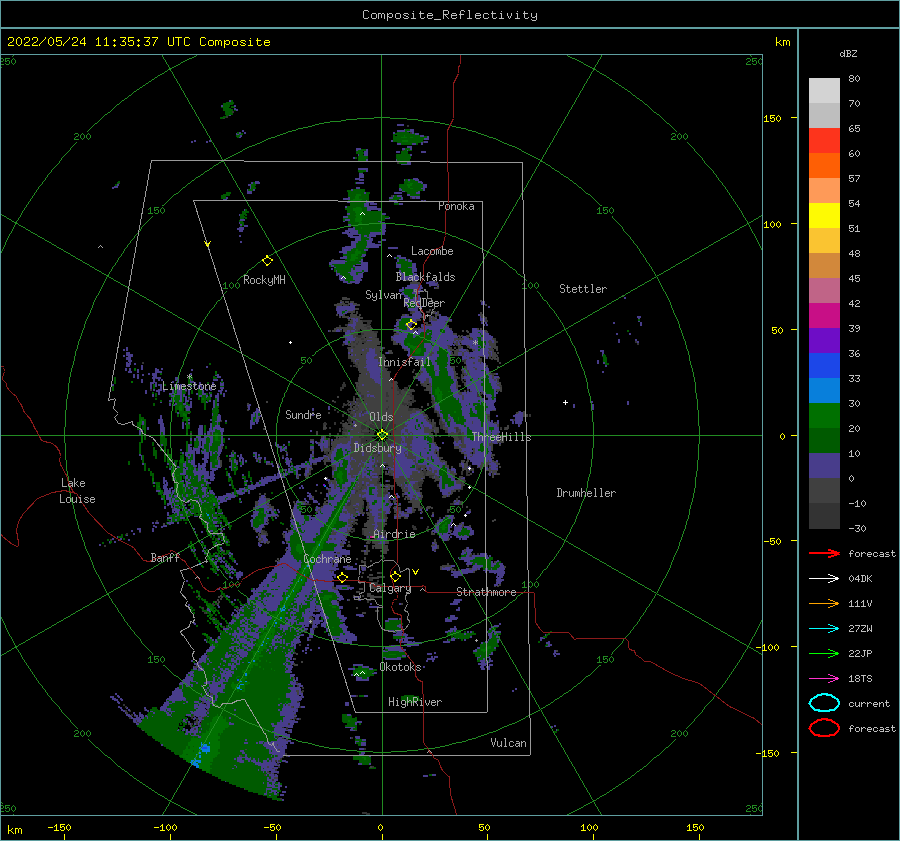Click the yellow diamond marker above Calgary
This screenshot has height=841, width=900.
pyautogui.click(x=395, y=576)
